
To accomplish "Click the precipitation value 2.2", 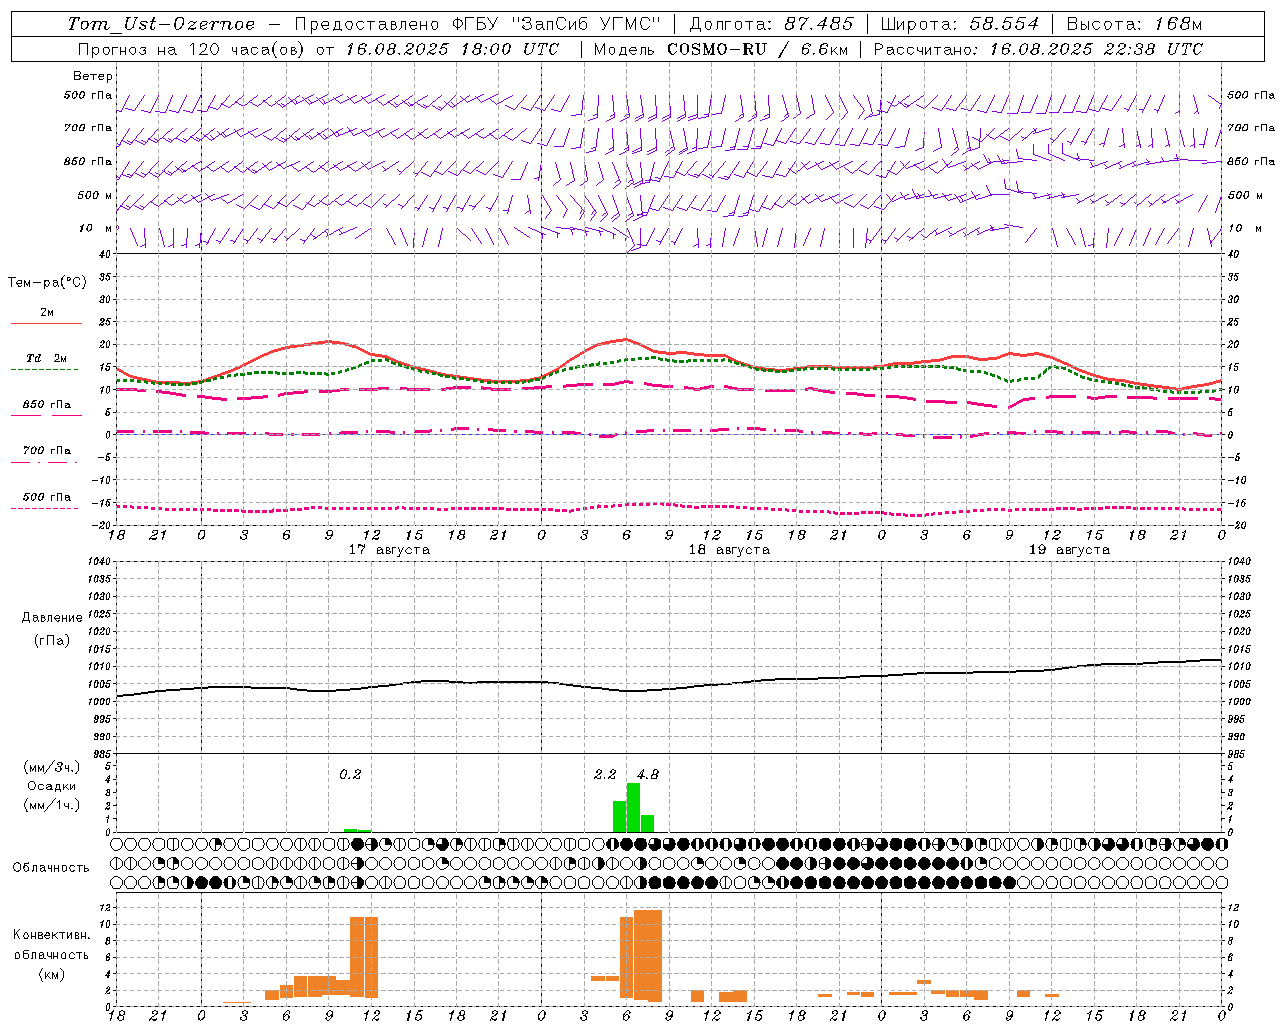I will (605, 774).
